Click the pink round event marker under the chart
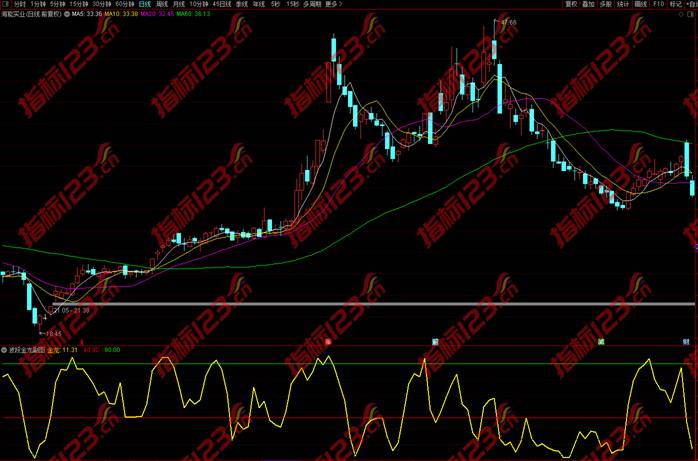This screenshot has height=461, width=698. [x=328, y=342]
